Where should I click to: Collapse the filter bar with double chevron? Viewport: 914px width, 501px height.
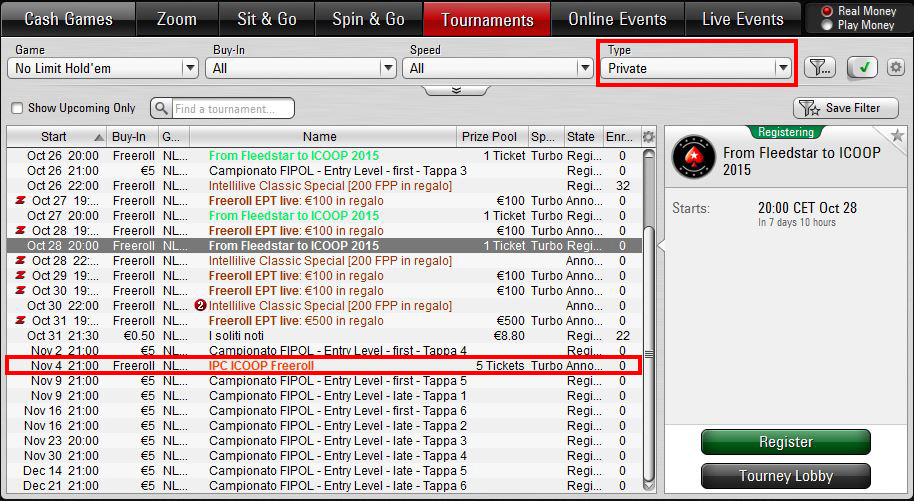tap(456, 90)
